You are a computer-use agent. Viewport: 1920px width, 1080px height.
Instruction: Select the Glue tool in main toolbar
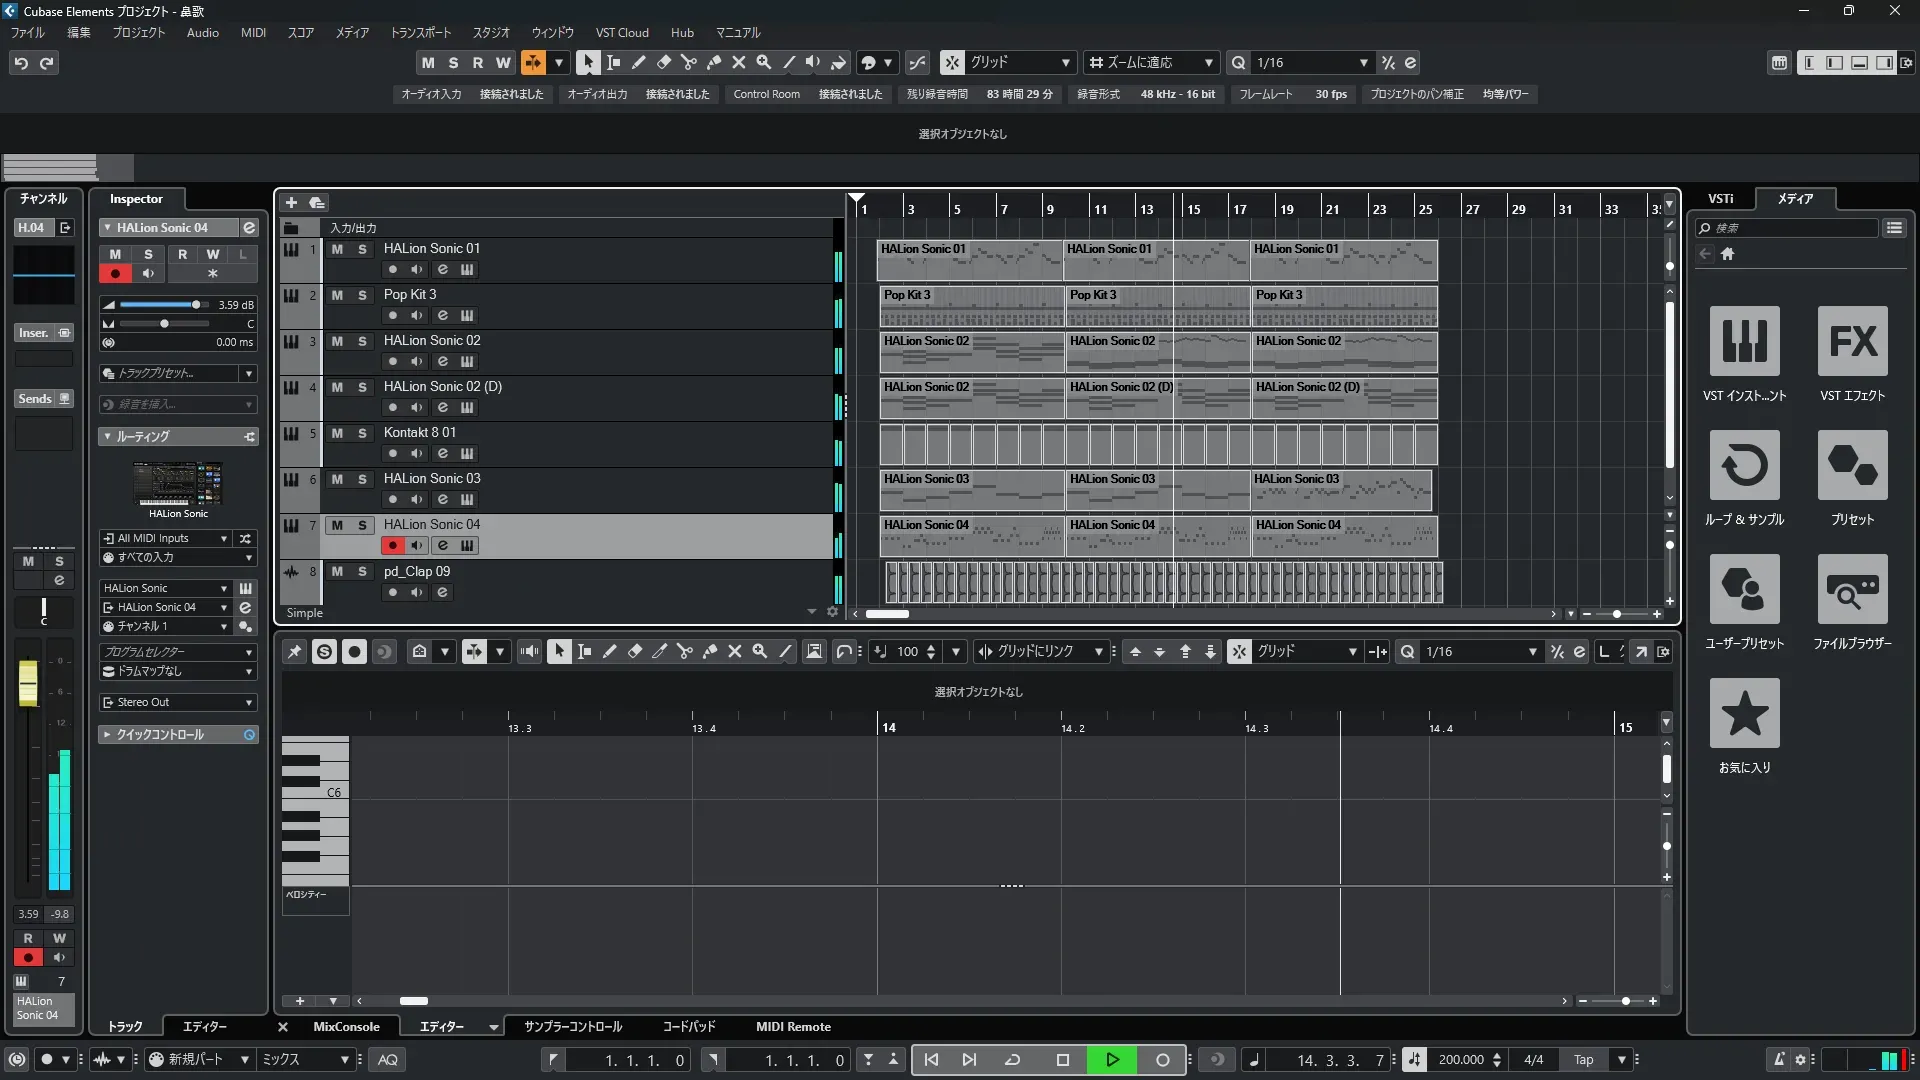point(713,62)
